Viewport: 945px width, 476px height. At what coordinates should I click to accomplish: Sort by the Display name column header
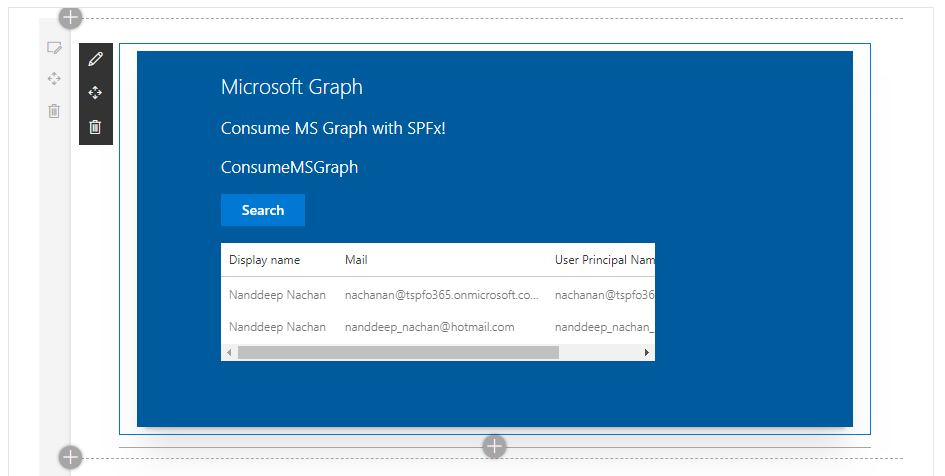click(264, 260)
